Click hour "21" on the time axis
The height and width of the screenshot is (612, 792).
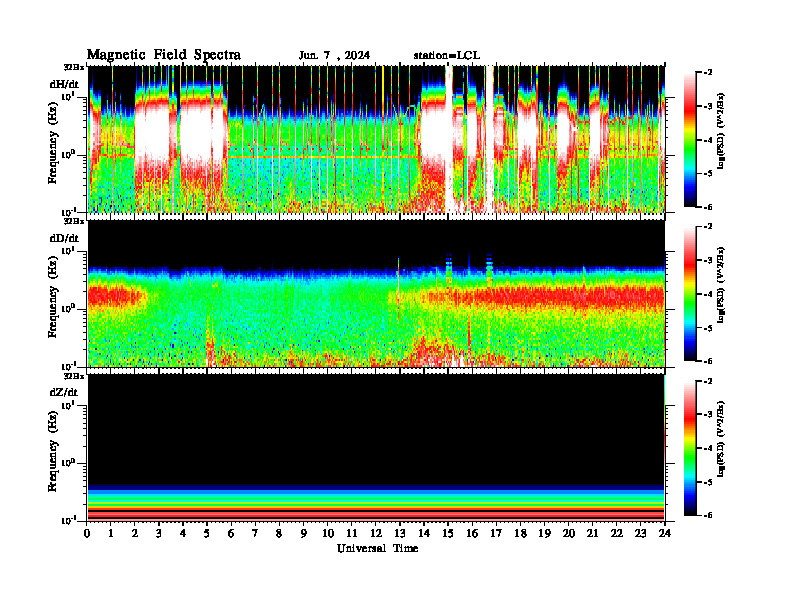(x=592, y=533)
